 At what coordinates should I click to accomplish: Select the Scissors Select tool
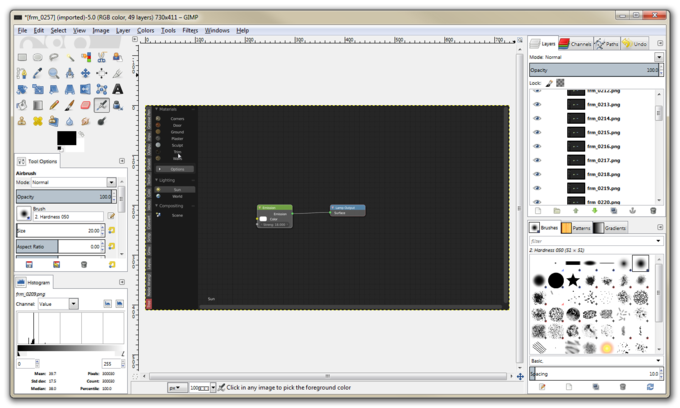pyautogui.click(x=101, y=57)
